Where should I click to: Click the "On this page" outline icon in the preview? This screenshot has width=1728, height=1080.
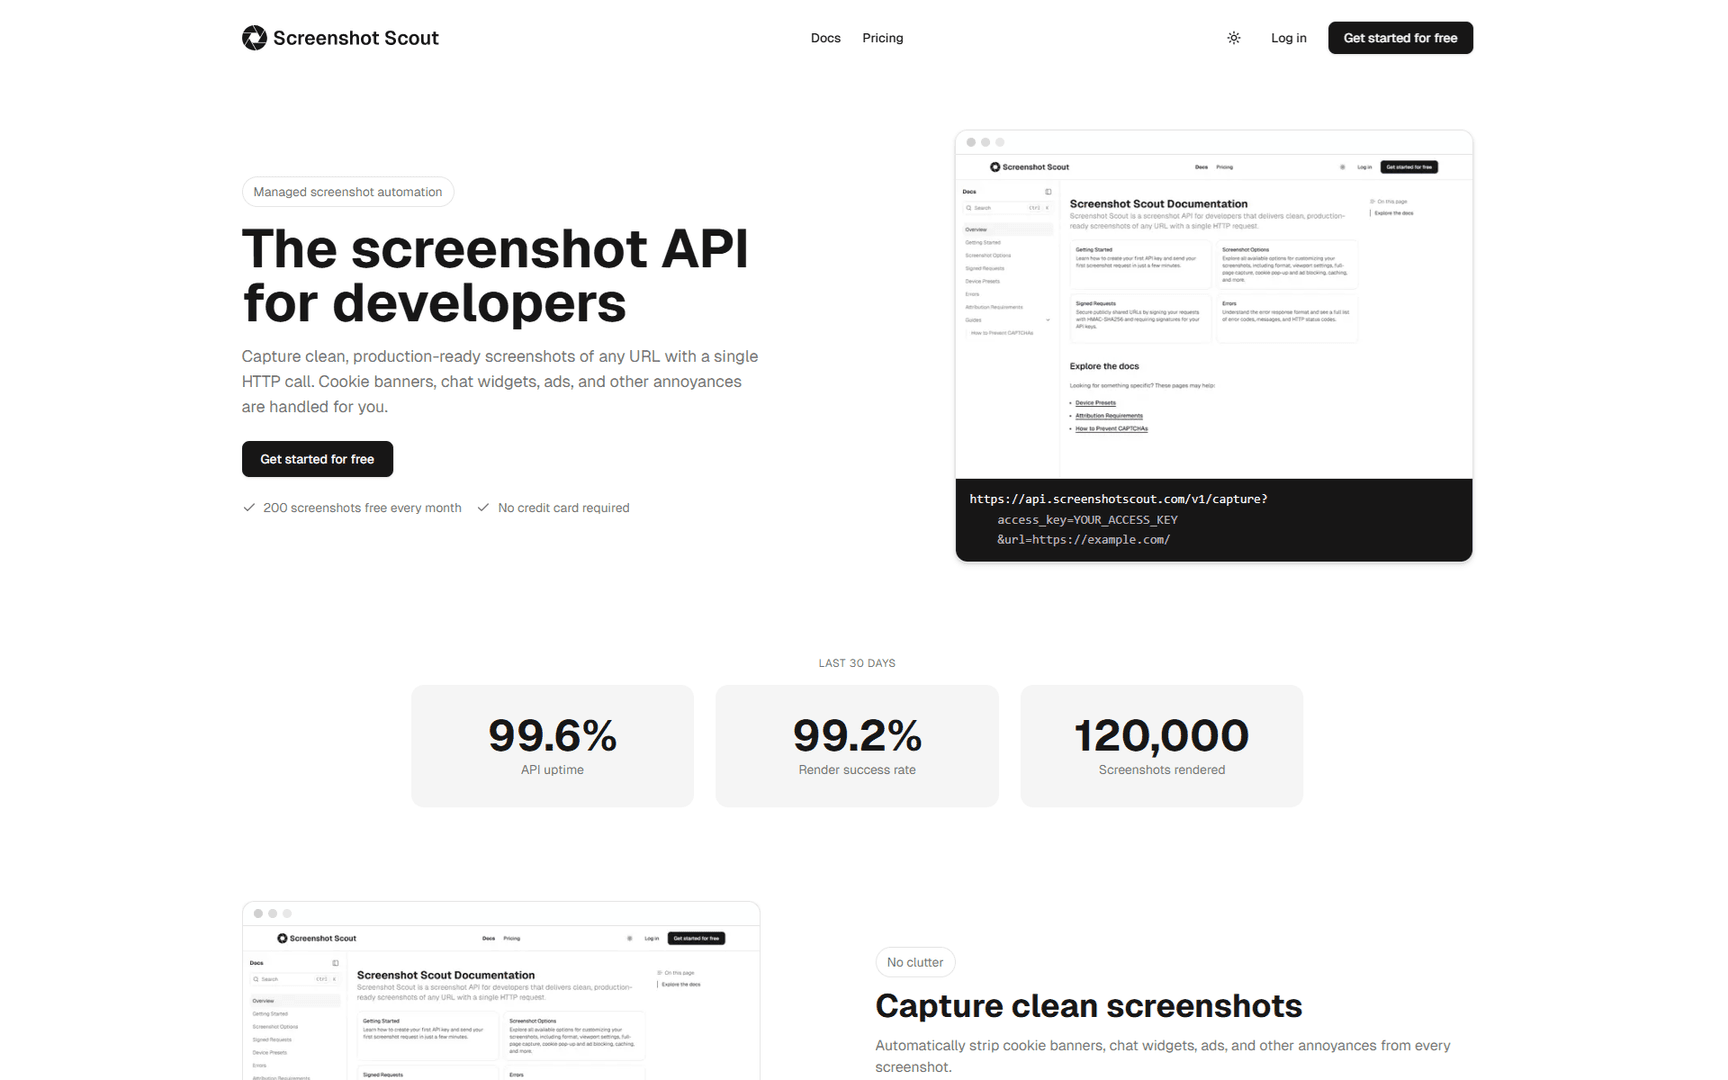(1372, 201)
